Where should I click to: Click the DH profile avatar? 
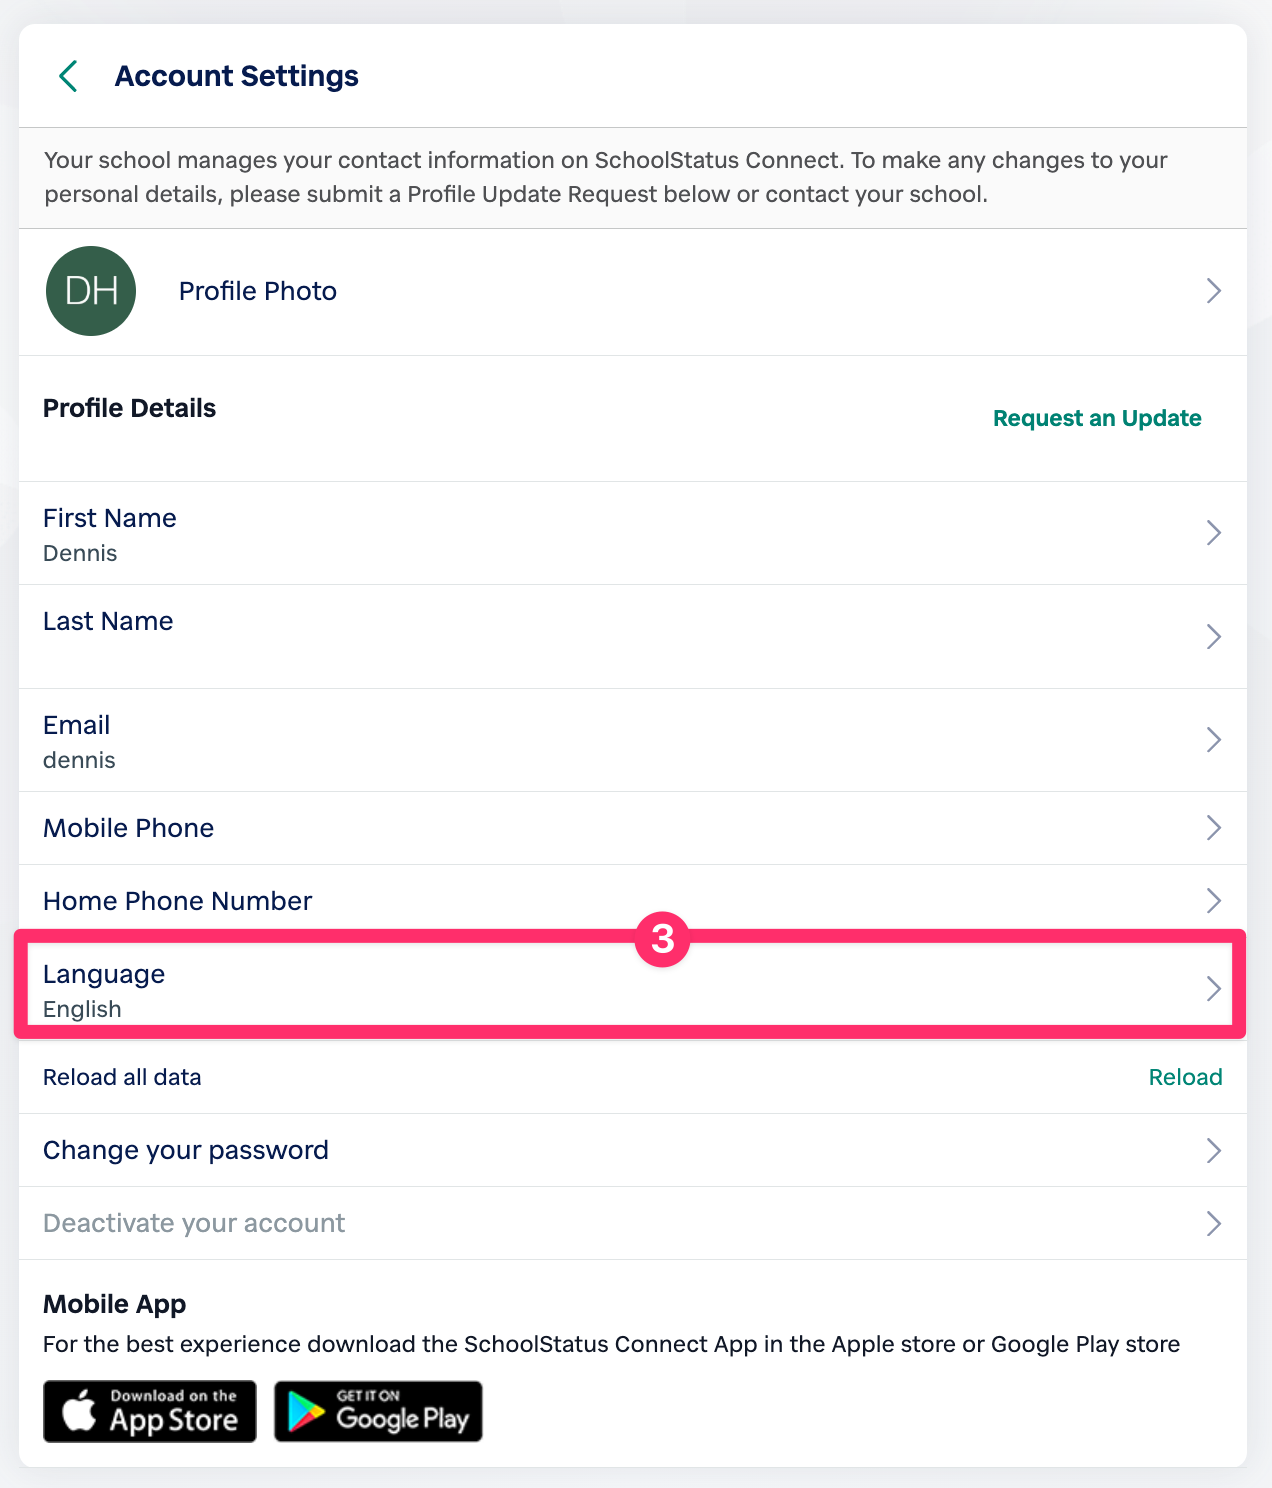coord(91,291)
